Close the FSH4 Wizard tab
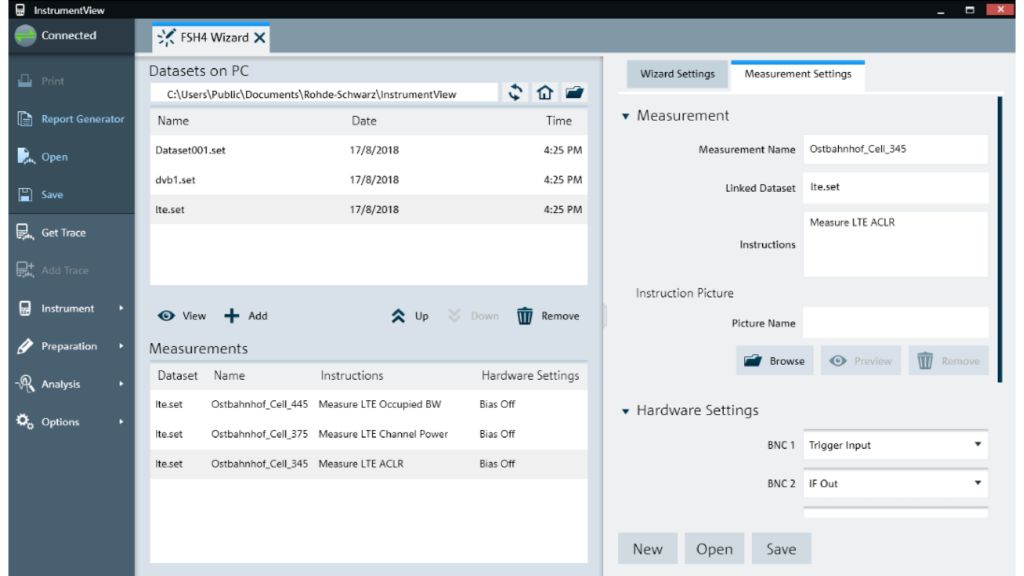Screen dimensions: 1024x576 tap(260, 38)
